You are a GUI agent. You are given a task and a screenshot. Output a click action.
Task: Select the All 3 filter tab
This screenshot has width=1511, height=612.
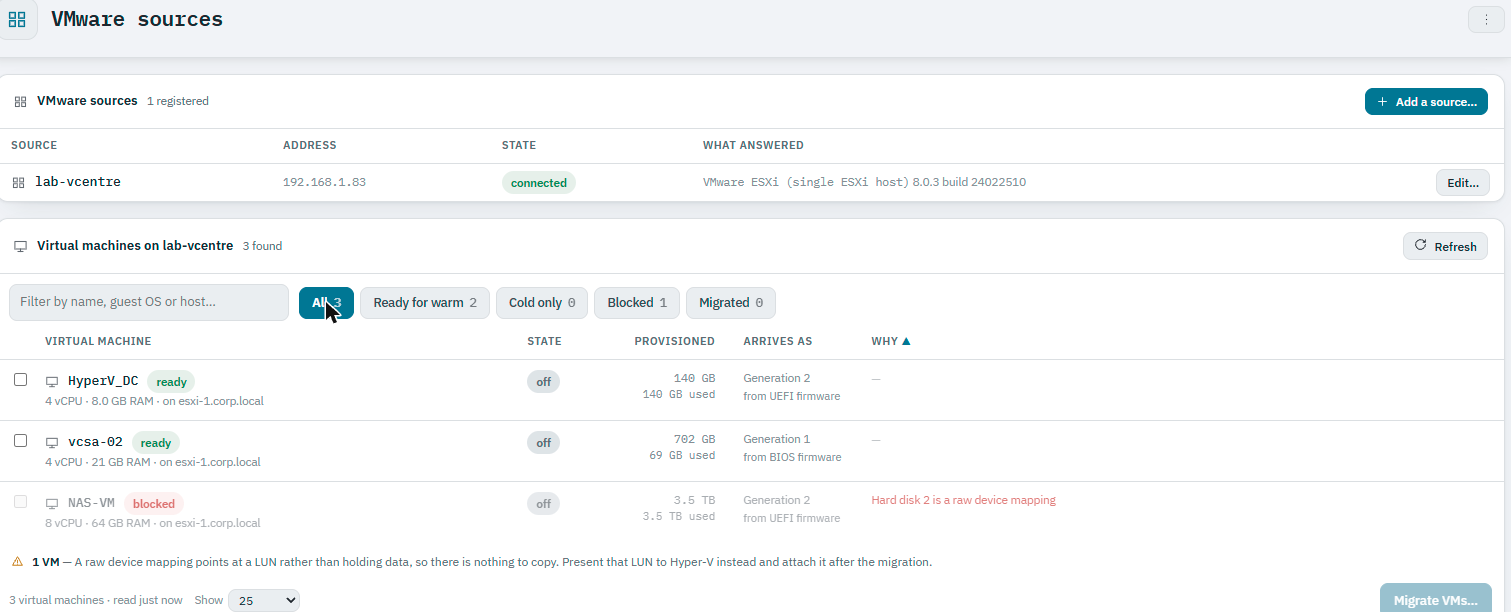(x=326, y=303)
